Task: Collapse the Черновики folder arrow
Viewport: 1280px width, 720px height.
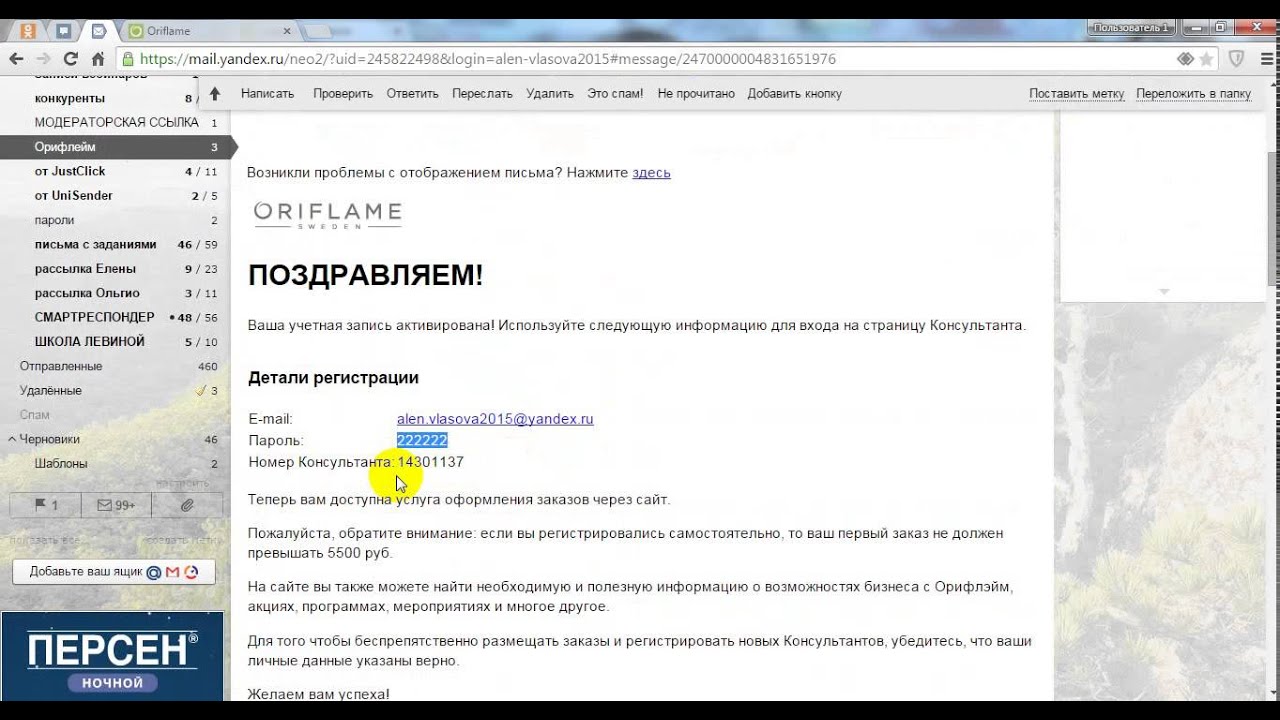Action: tap(11, 439)
